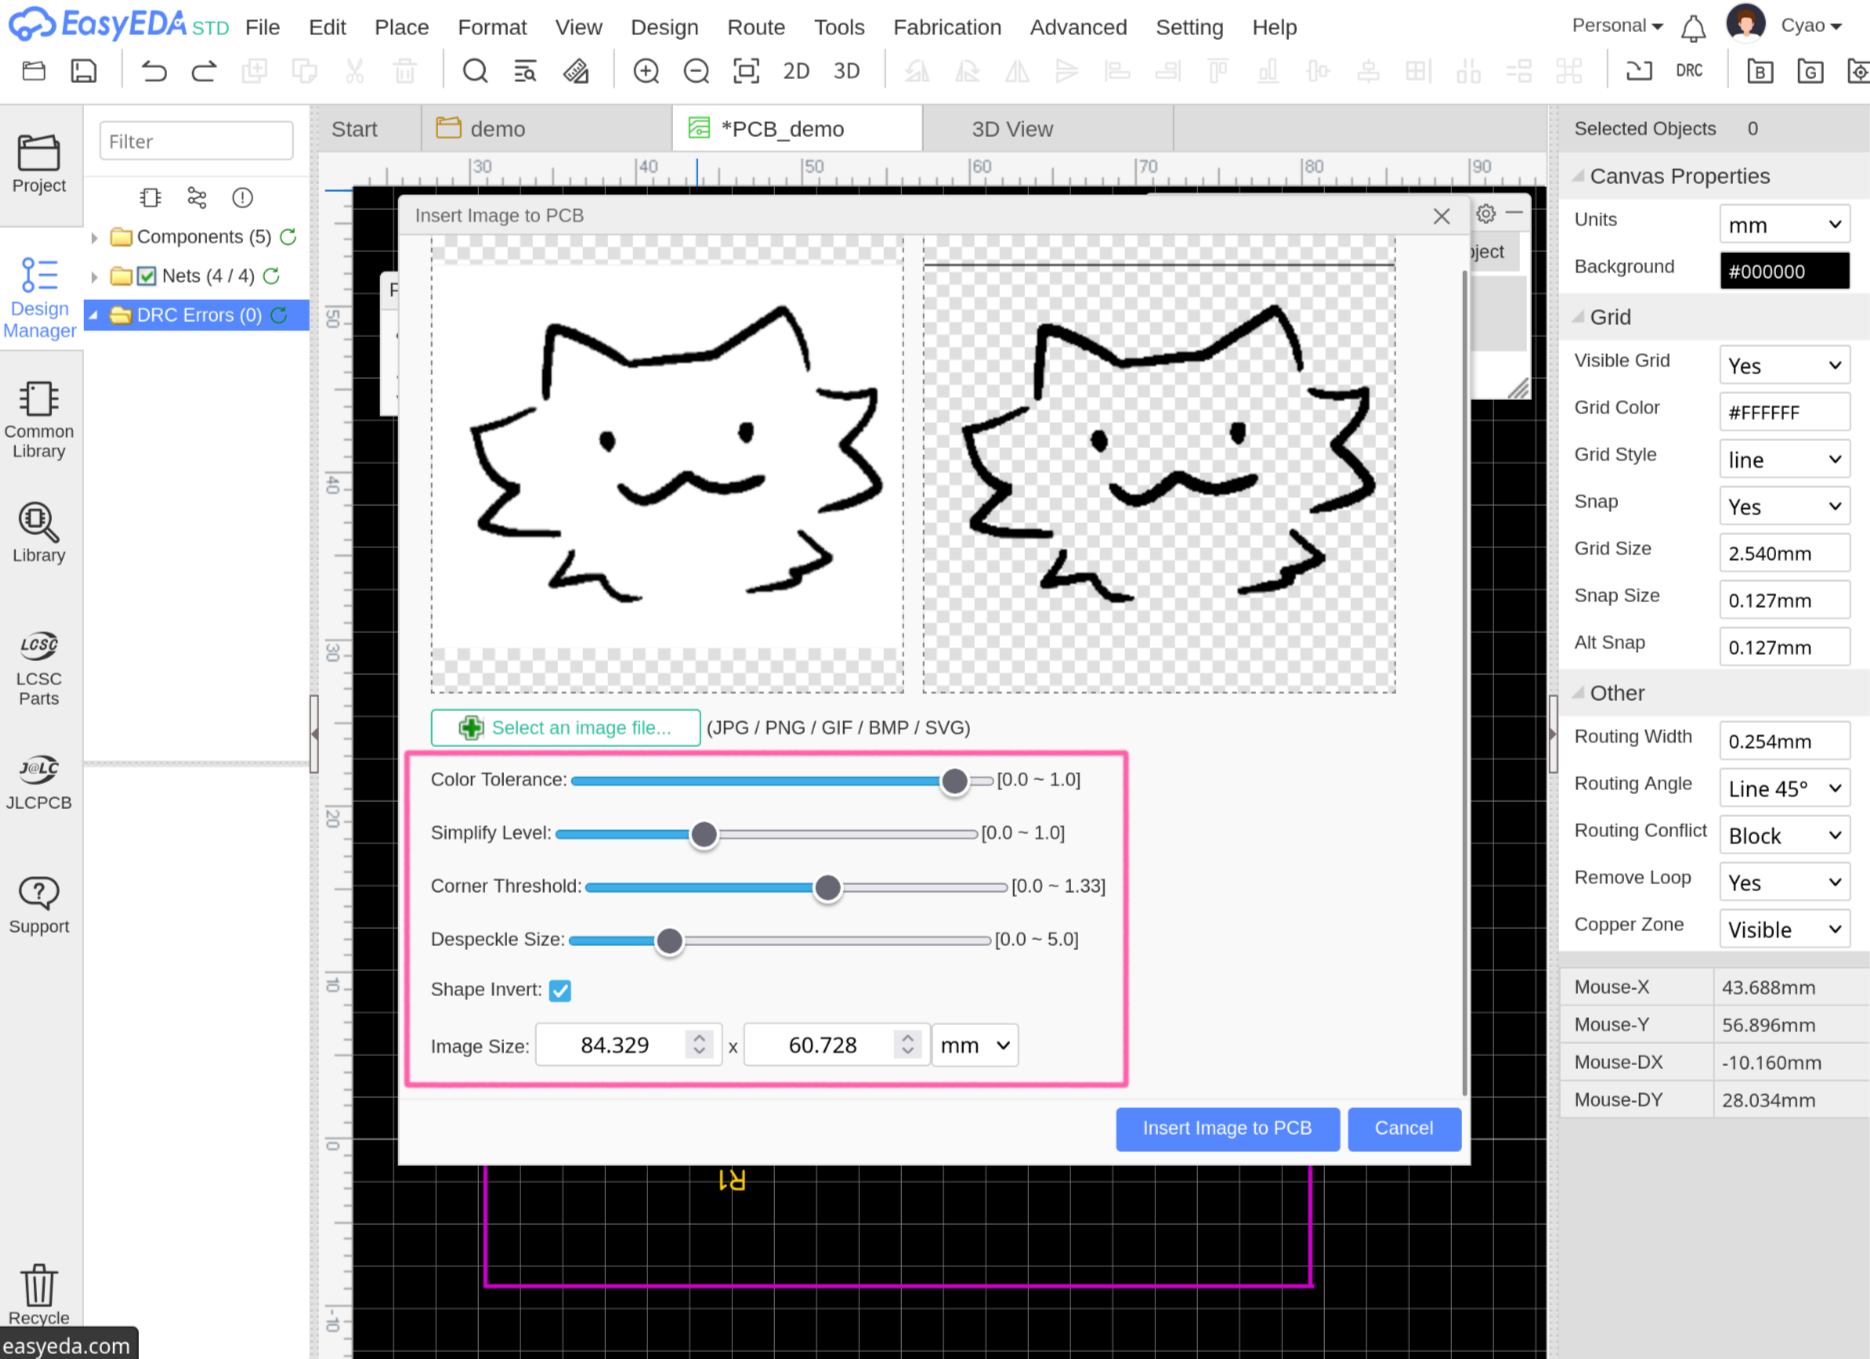Uncheck the Shape Invert checkbox
Screen dimensions: 1870x1359
pos(560,990)
